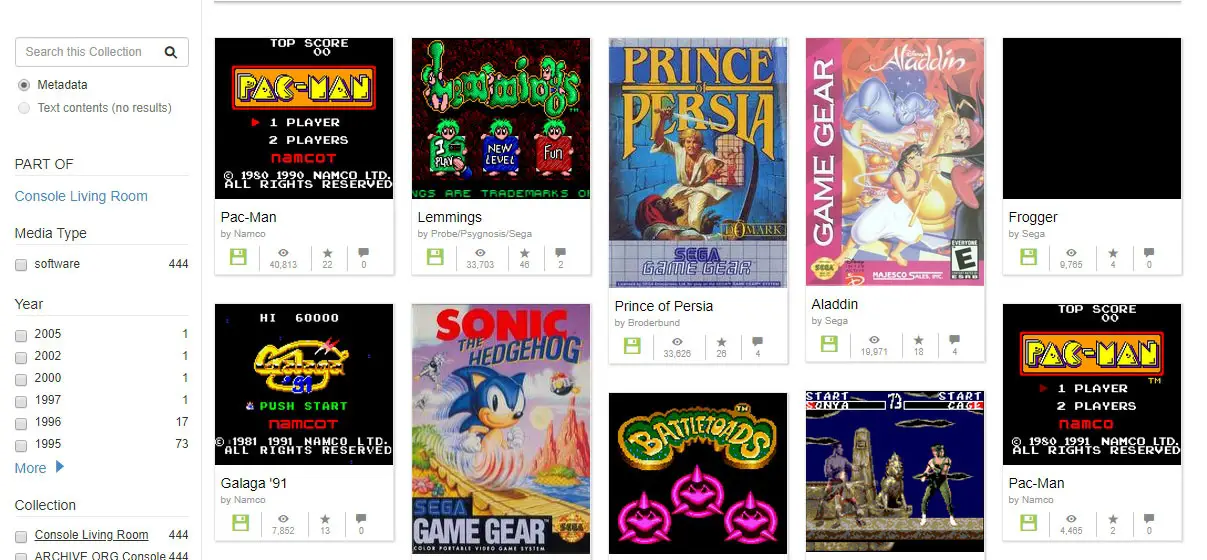The width and height of the screenshot is (1207, 560).
Task: Open the Battletoads game thumbnail
Action: (x=698, y=474)
